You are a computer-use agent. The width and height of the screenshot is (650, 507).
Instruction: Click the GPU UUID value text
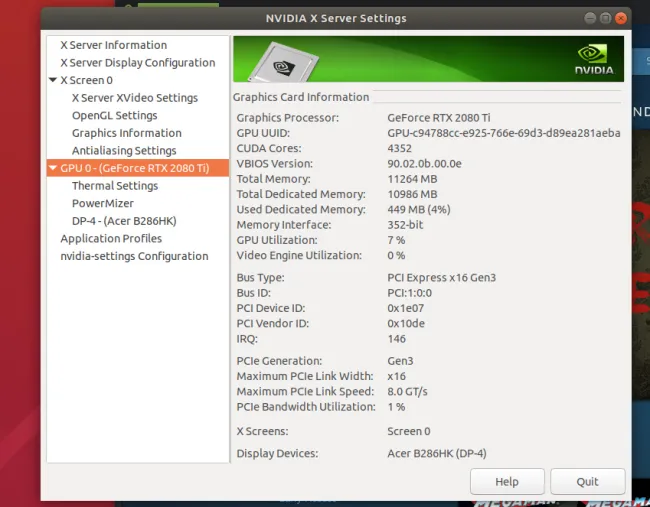point(503,133)
